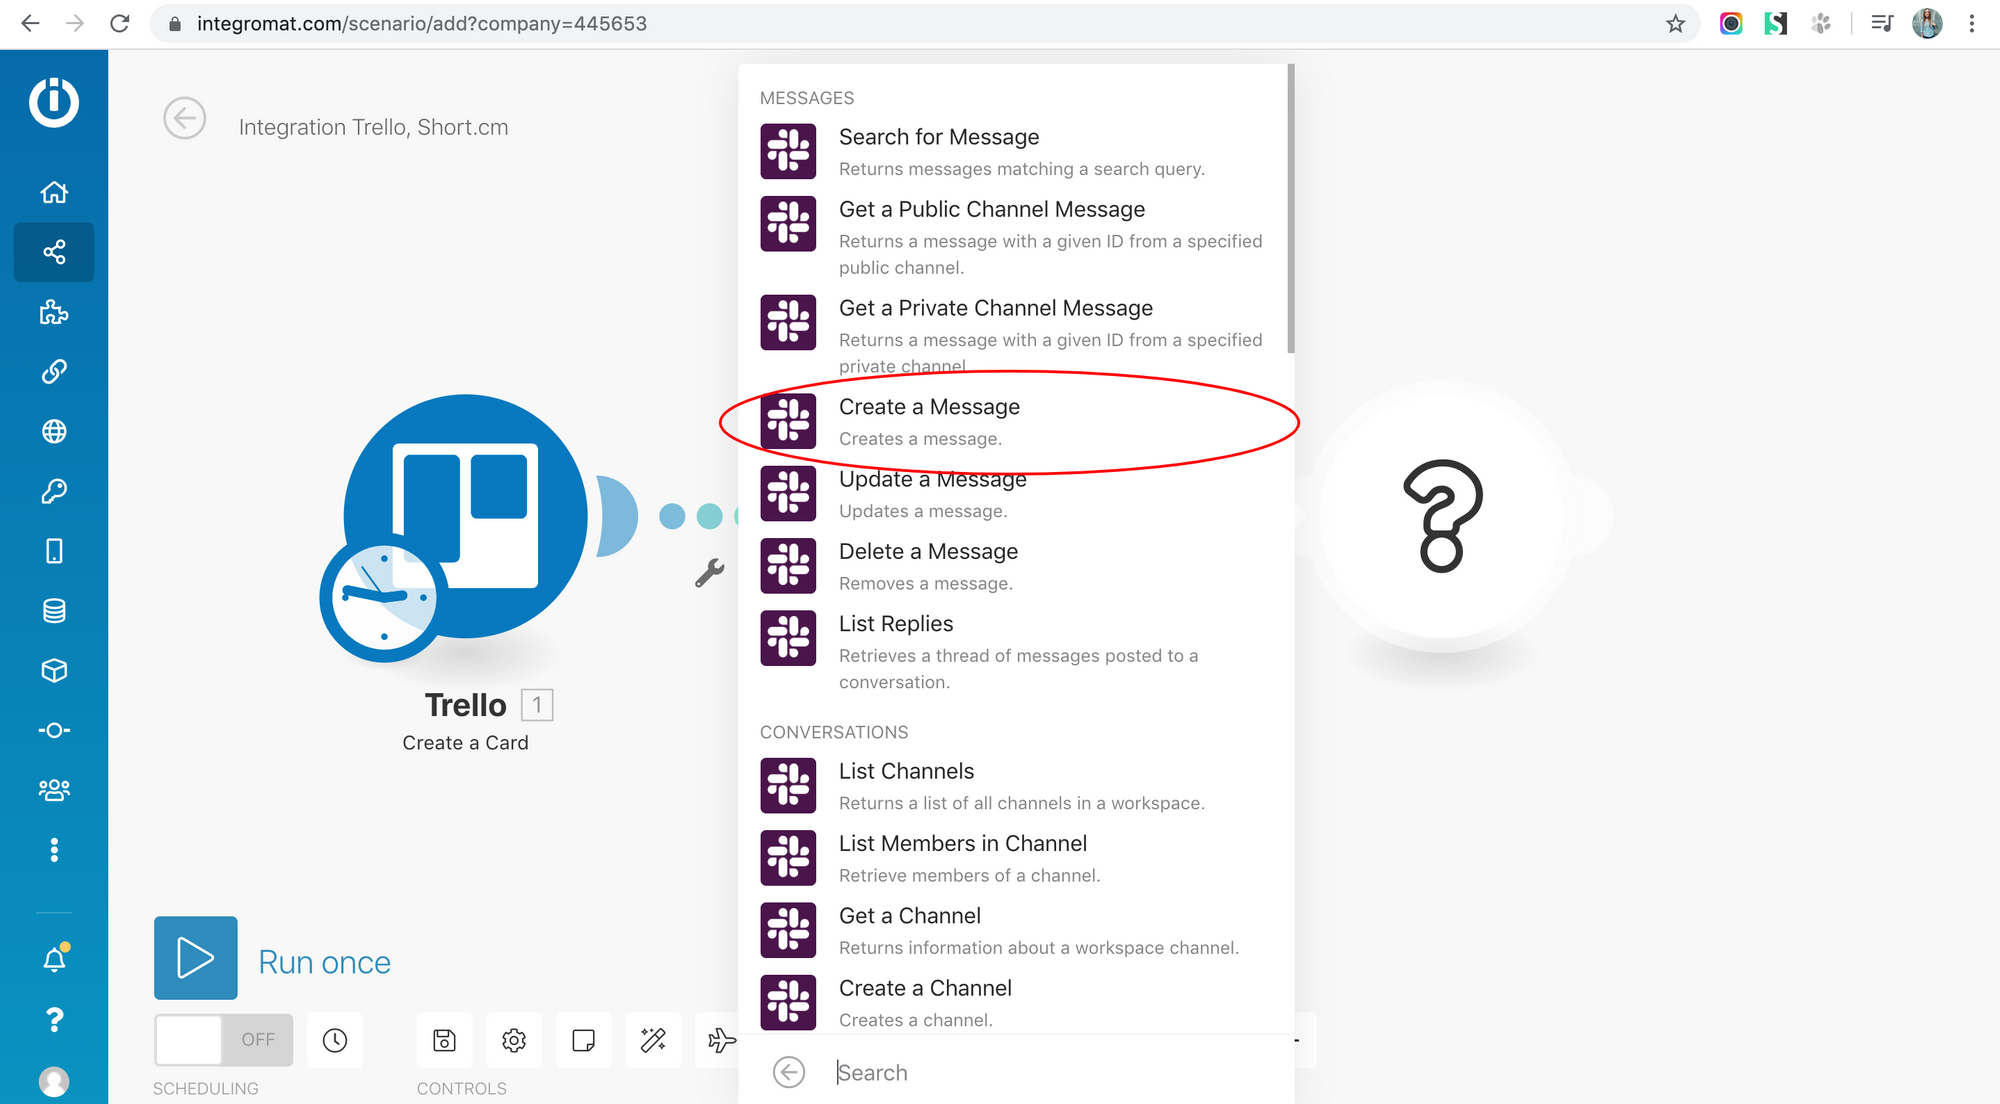Open Webhooks globe icon in sidebar
This screenshot has width=2000, height=1104.
[54, 431]
